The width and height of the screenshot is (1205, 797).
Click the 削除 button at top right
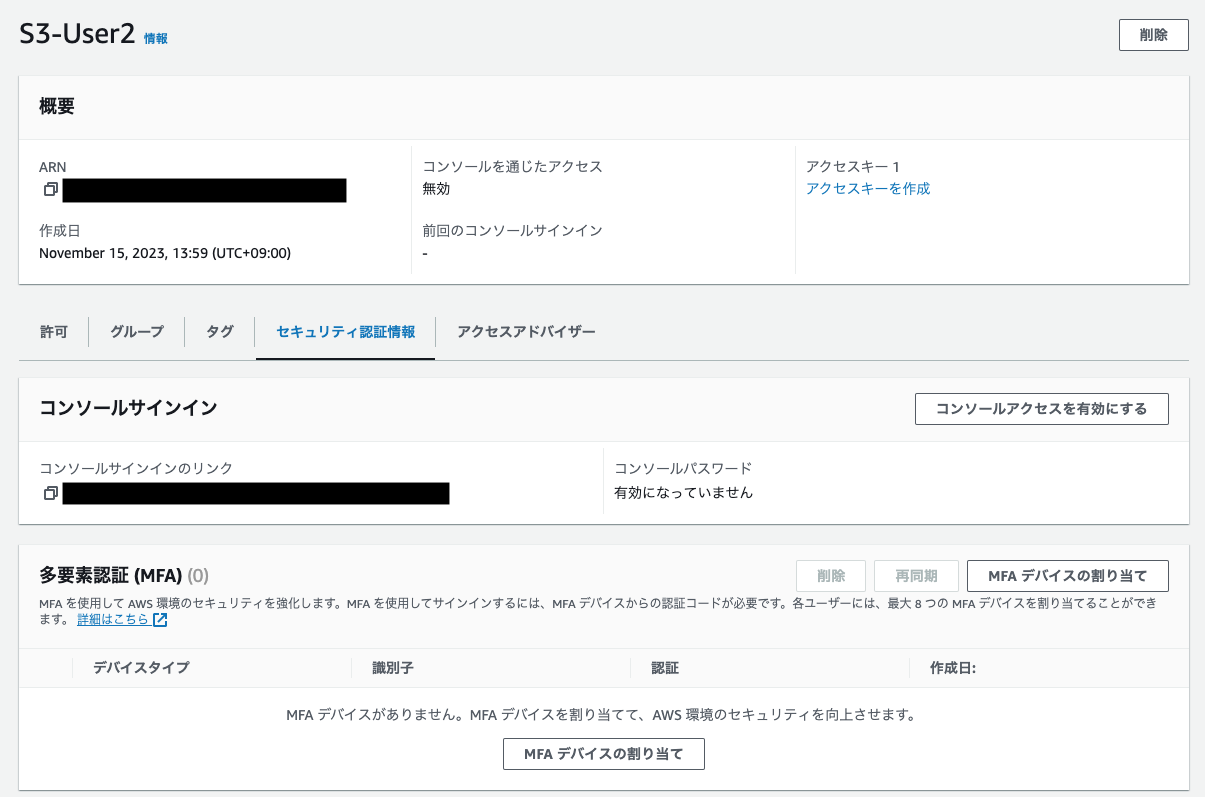click(1152, 34)
